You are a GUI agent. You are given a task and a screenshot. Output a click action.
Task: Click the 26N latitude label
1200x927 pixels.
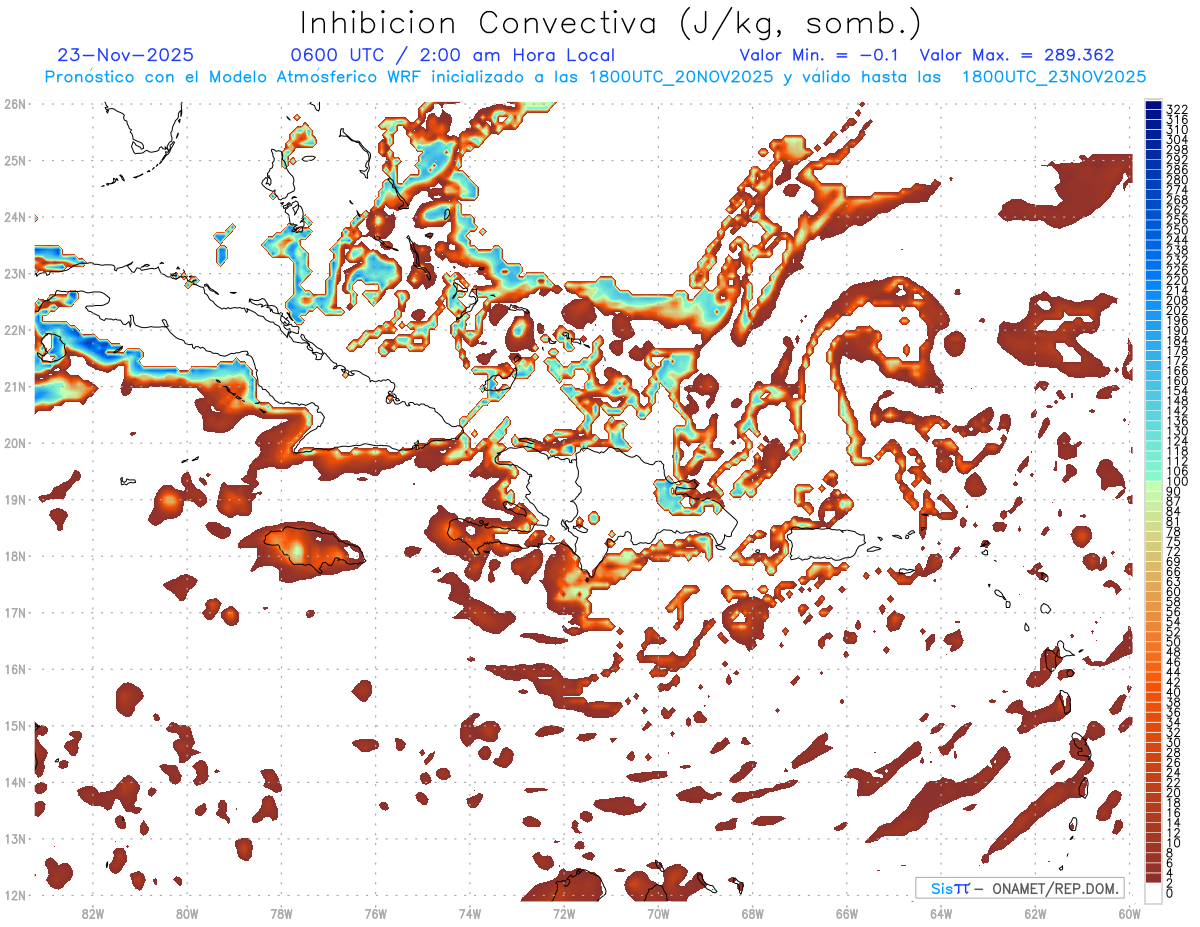pyautogui.click(x=15, y=103)
